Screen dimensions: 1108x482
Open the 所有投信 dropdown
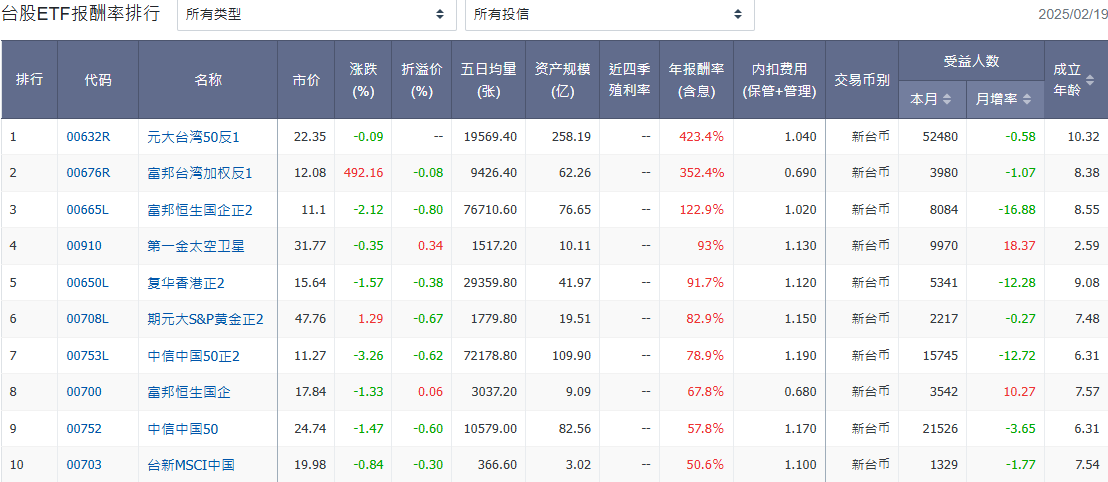(609, 14)
